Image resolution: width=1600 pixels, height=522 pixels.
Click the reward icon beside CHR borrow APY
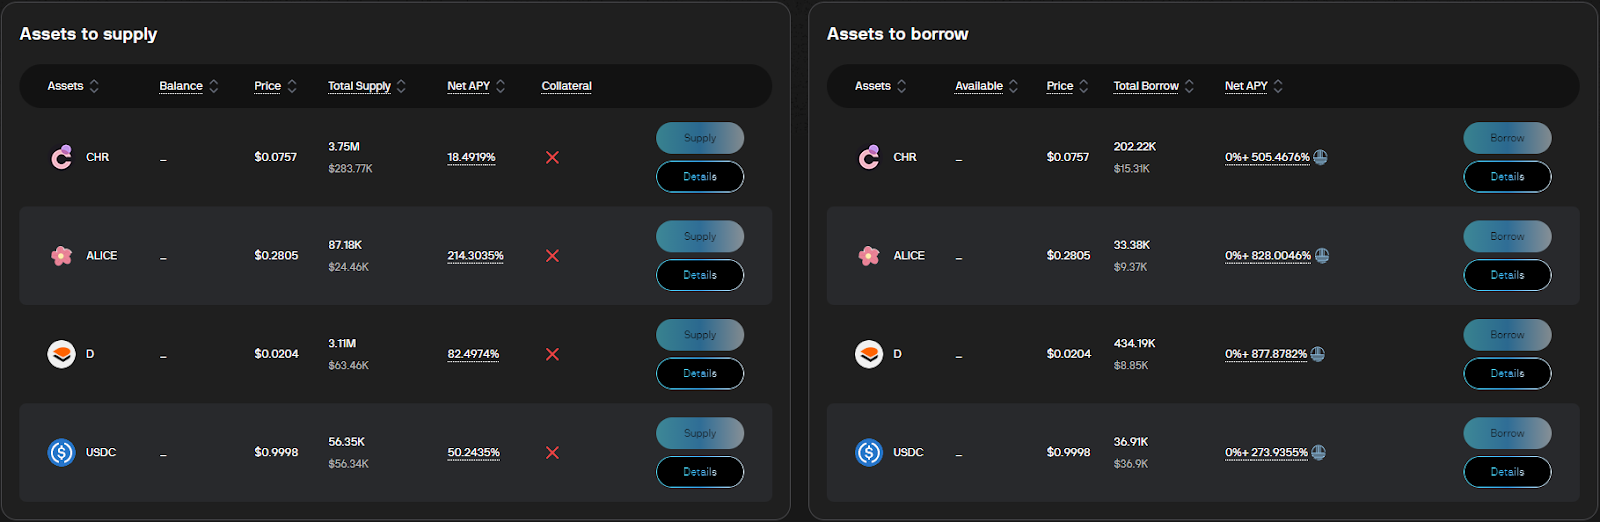1320,157
